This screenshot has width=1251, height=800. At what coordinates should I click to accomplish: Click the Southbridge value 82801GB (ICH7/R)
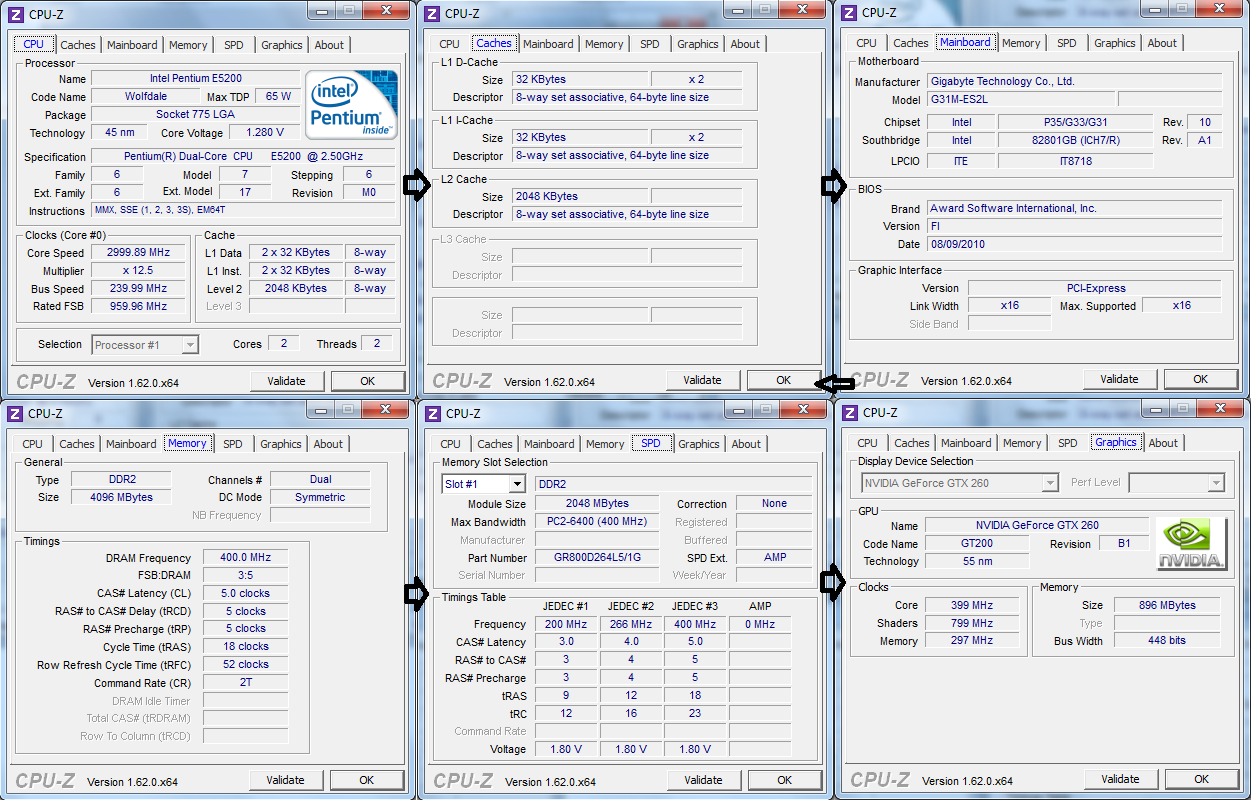click(1075, 141)
